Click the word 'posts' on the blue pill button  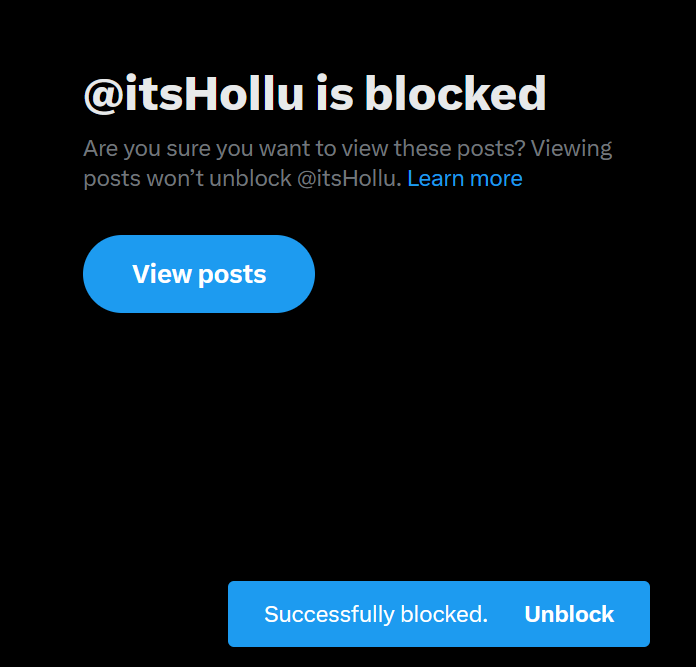click(232, 275)
